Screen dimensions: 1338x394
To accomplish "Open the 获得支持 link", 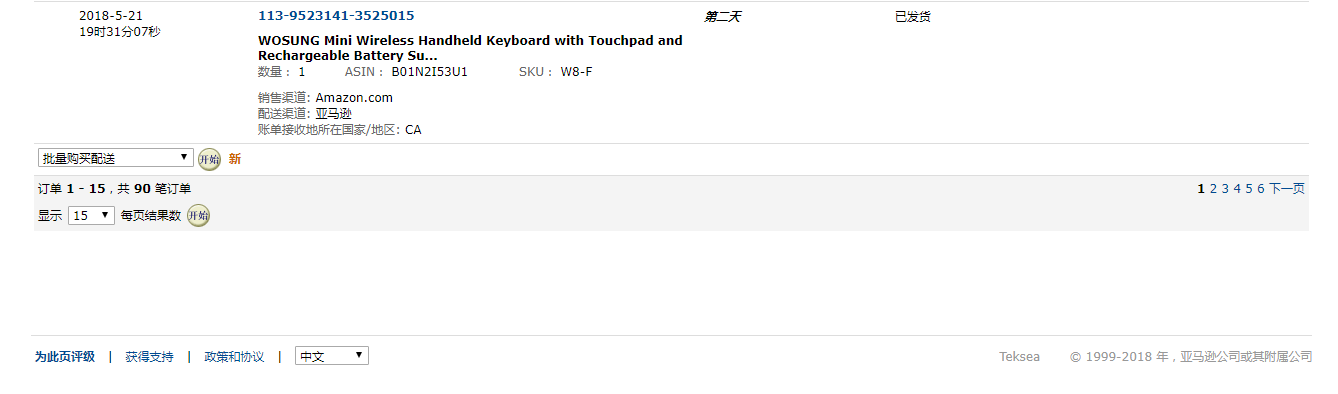I will click(149, 356).
